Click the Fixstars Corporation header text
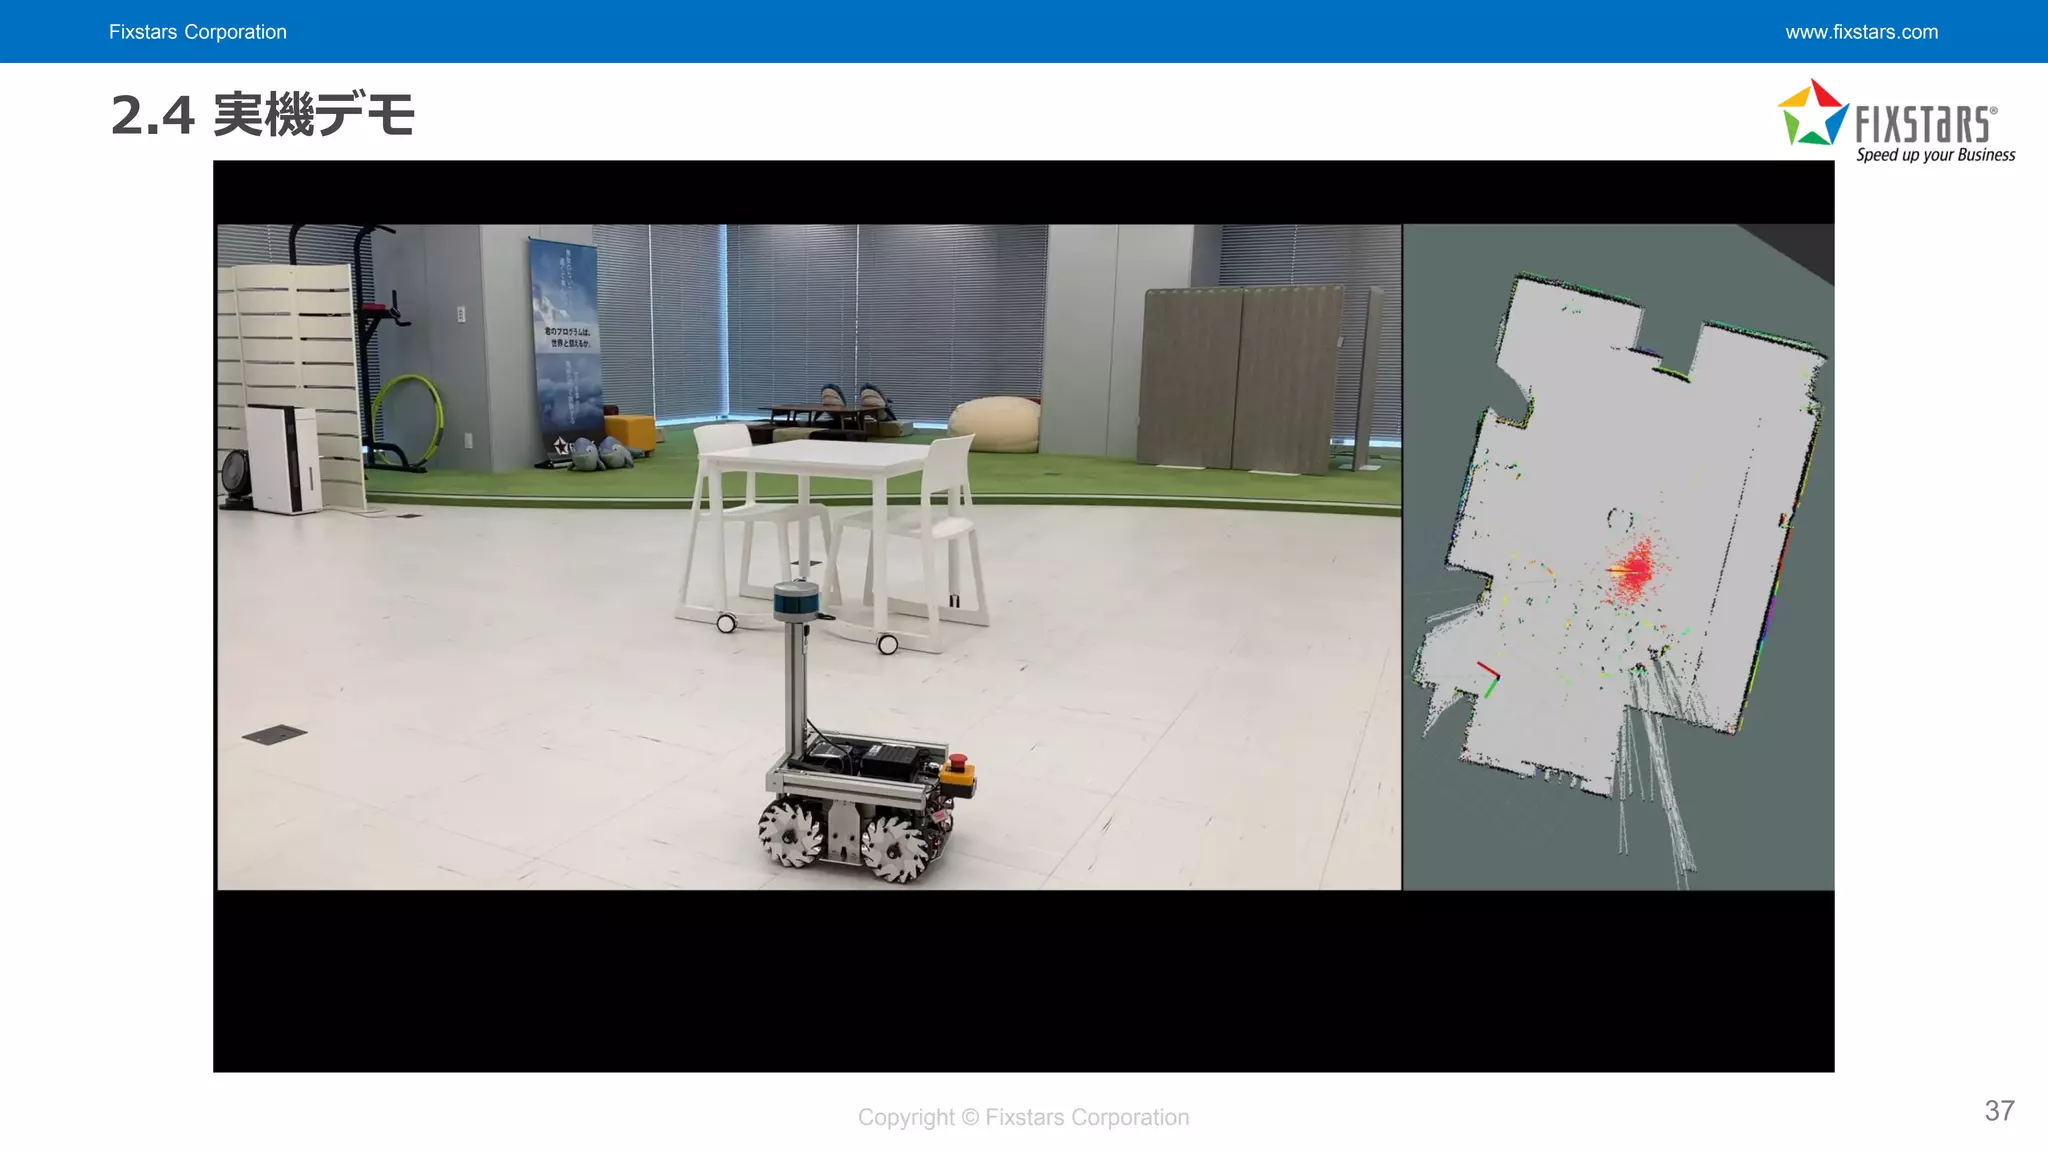The image size is (2048, 1152). 197,32
